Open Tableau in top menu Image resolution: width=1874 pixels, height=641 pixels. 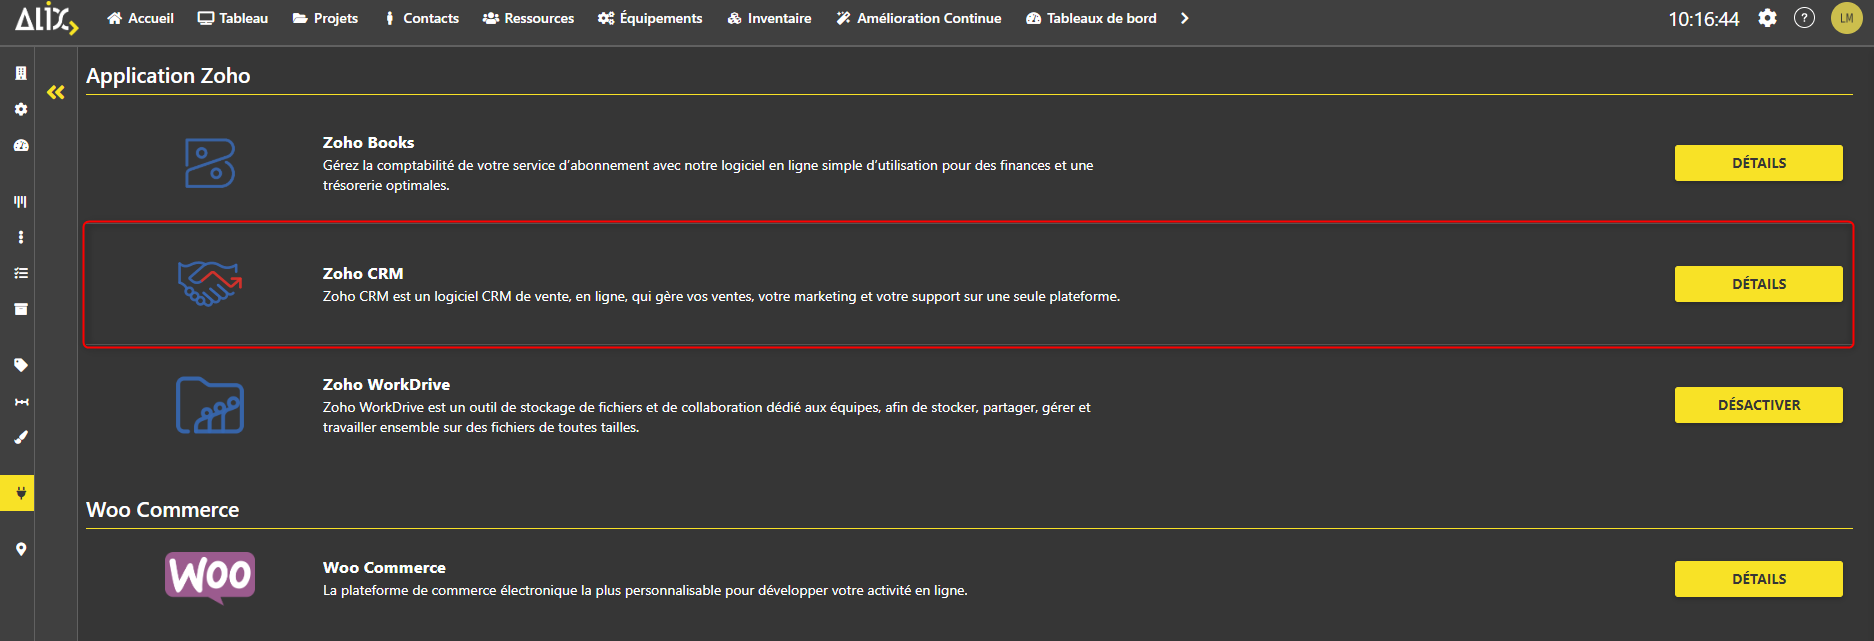coord(233,18)
